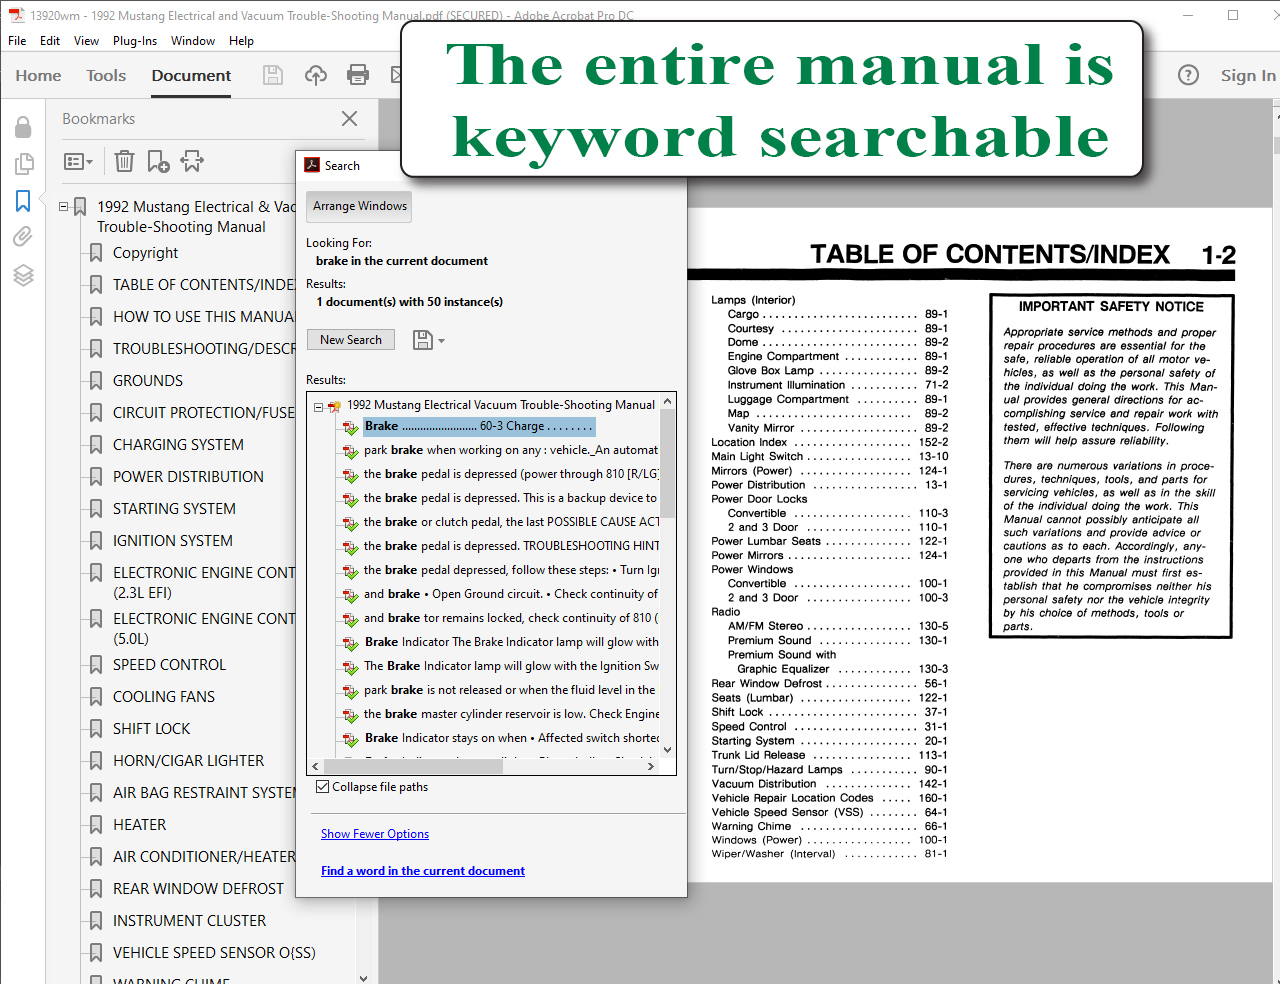The image size is (1280, 984).
Task: Click the Show Fewer Options link
Action: (375, 834)
